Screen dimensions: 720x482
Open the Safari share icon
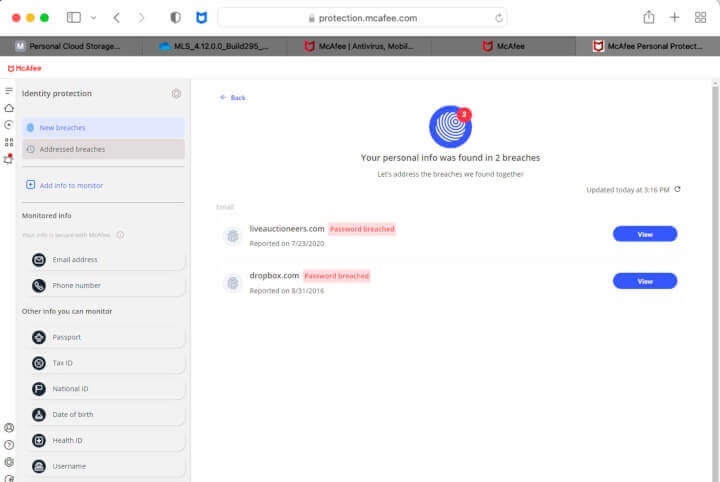point(649,17)
